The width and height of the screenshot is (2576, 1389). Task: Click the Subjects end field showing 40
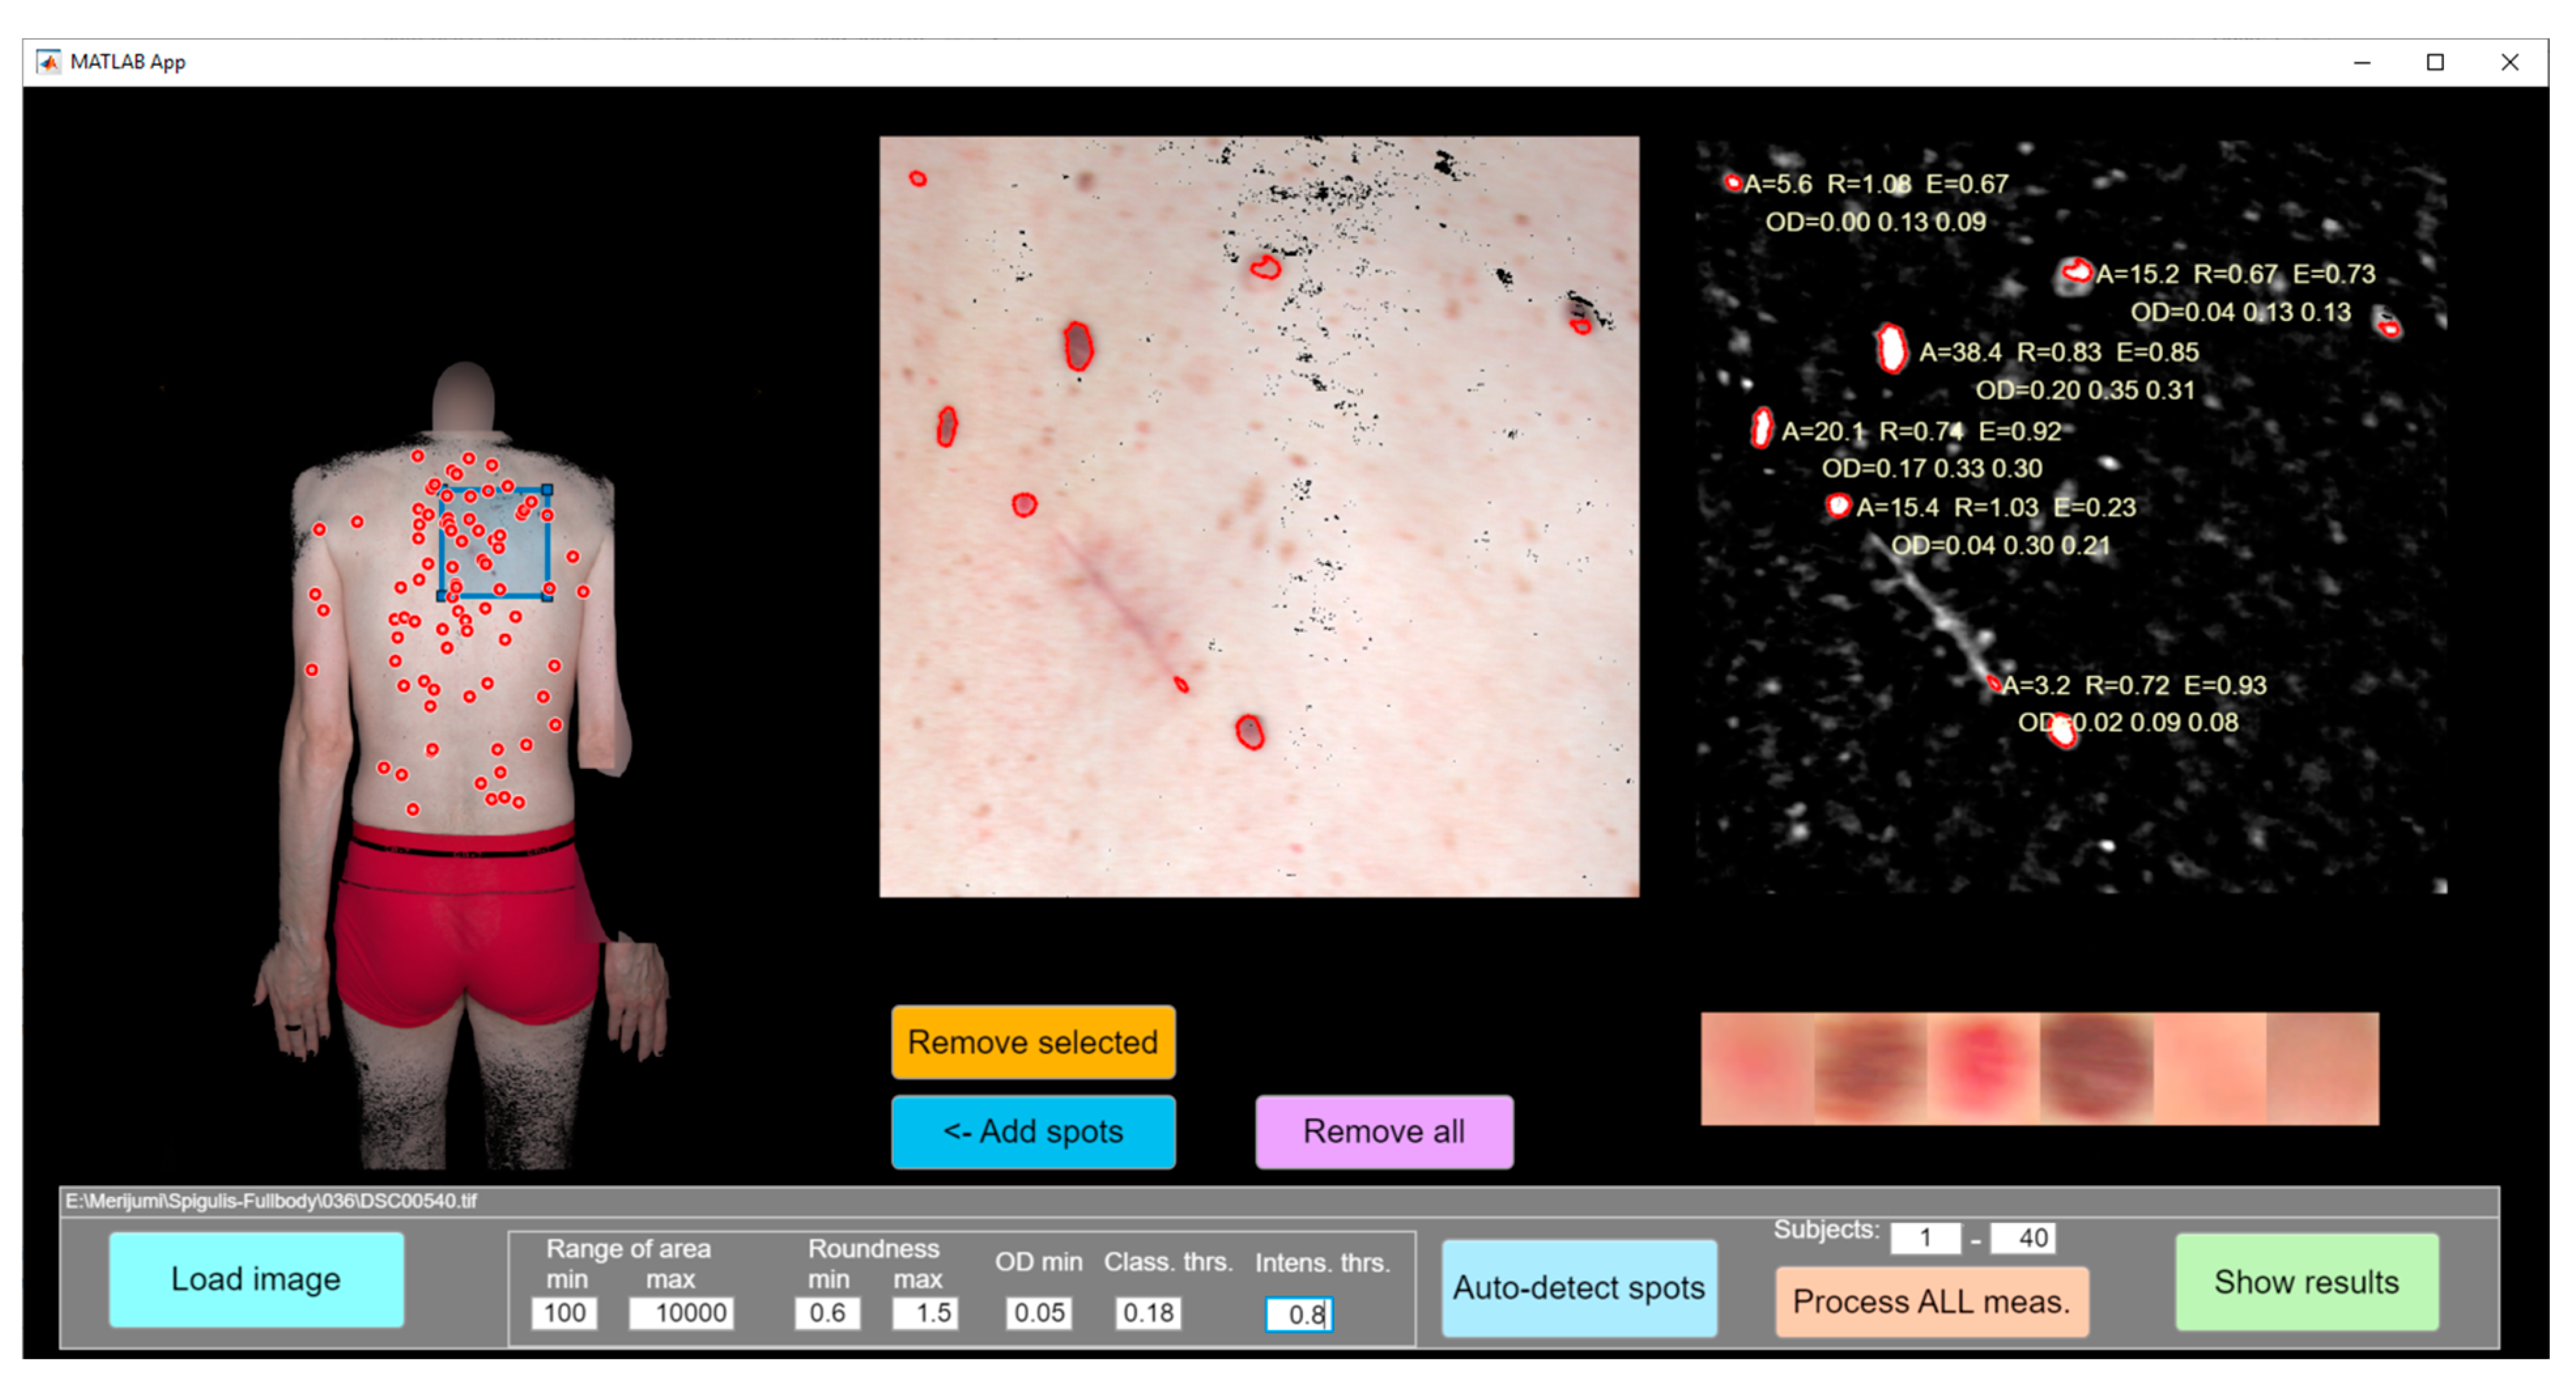point(2024,1238)
